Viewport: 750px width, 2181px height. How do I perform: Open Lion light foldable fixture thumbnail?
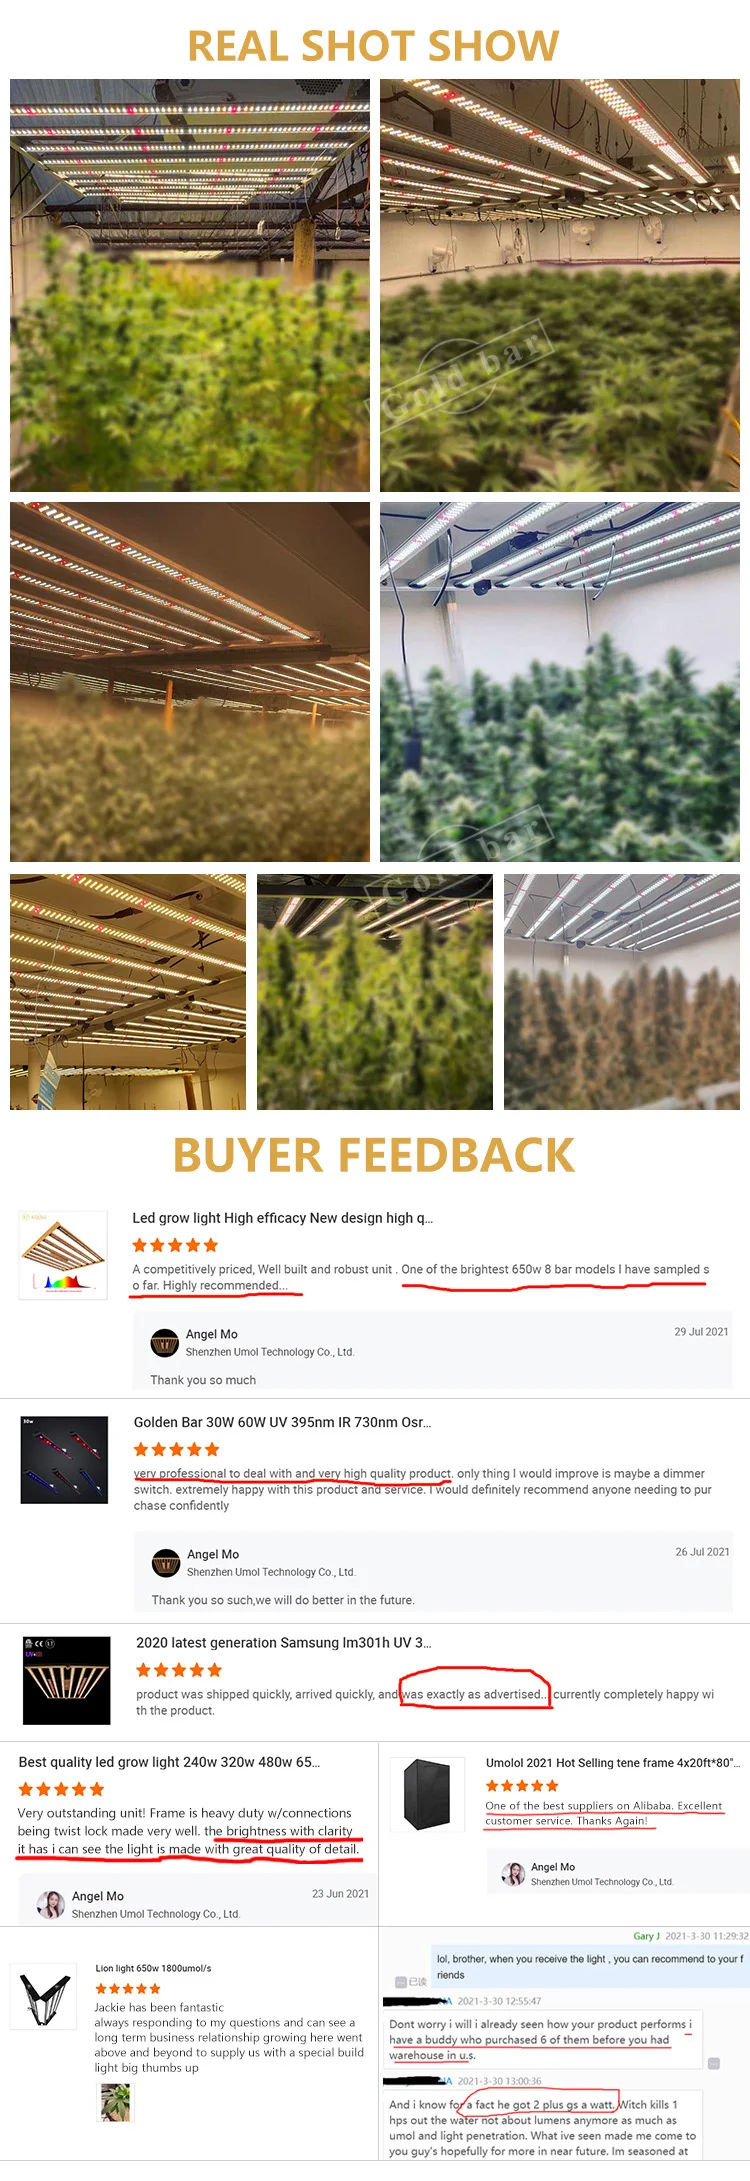tap(46, 1999)
